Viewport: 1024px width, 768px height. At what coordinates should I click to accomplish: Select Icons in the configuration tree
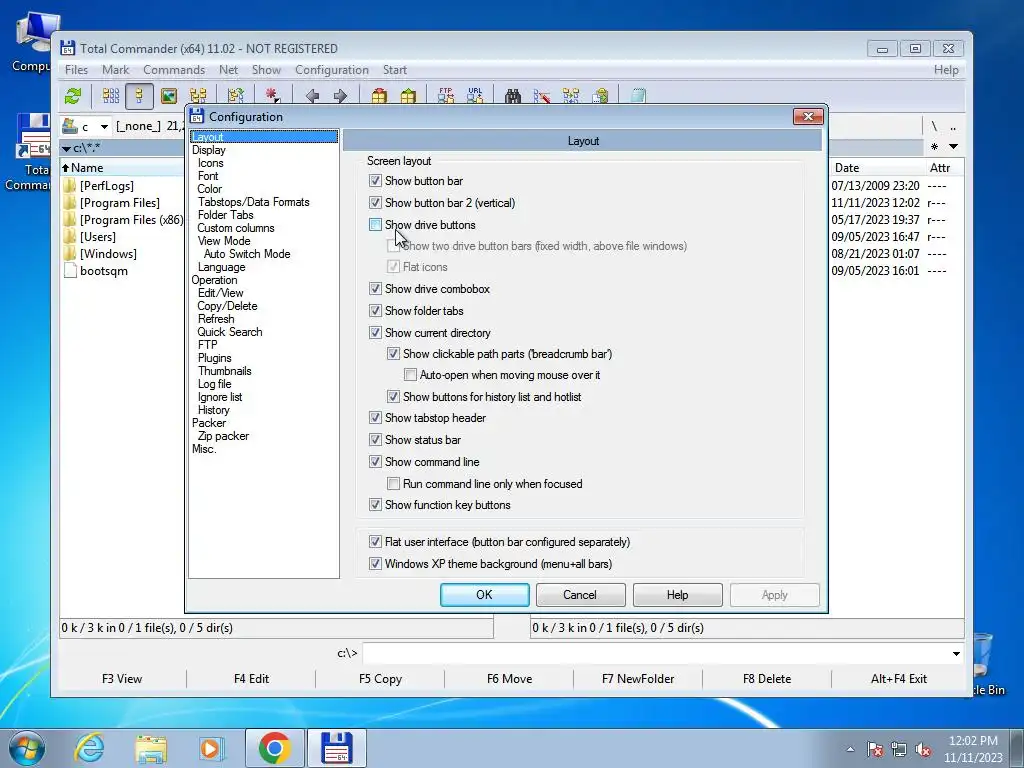[x=210, y=163]
